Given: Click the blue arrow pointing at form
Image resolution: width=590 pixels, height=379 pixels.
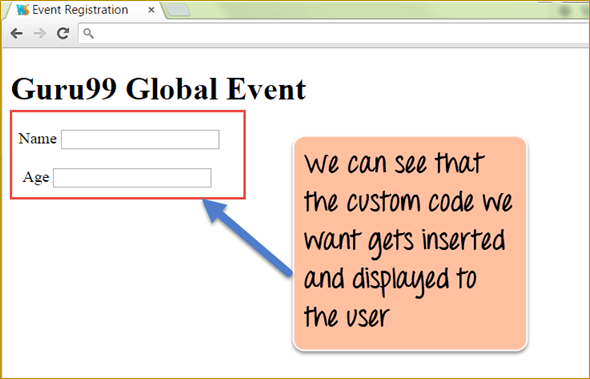Looking at the screenshot, I should pos(247,237).
